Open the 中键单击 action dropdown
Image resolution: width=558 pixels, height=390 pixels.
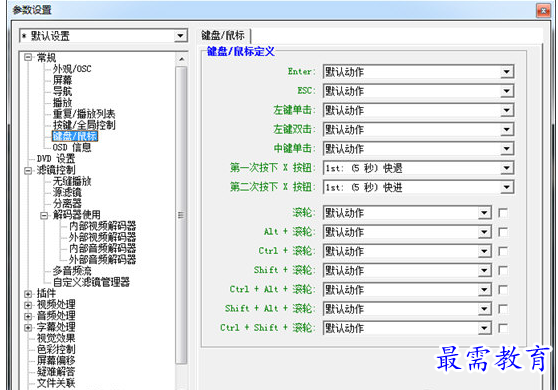[x=418, y=149]
